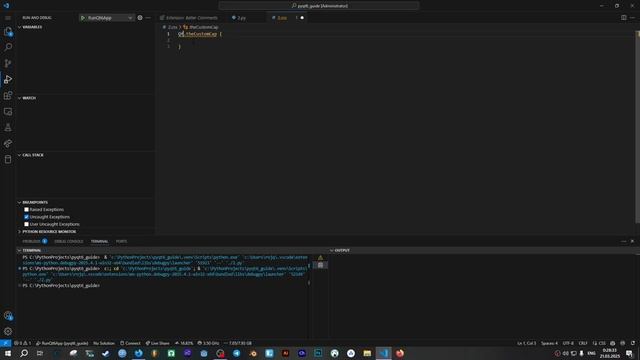Expand the Python Resource Monitor section
640x360 pixels.
[x=85, y=232]
